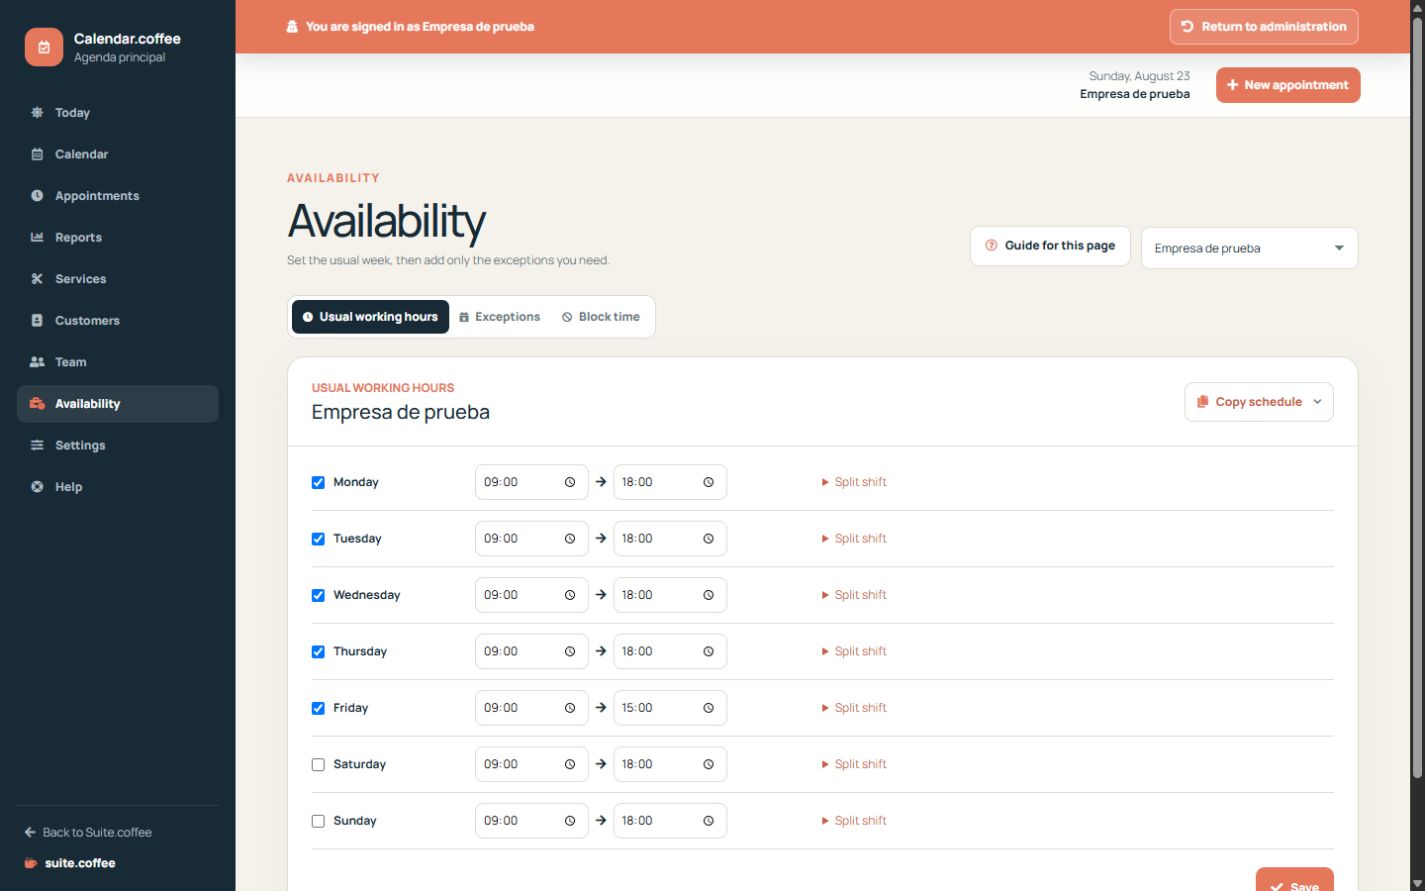Screen dimensions: 1425x891
Task: Open the Empresa de prueba agenda dropdown
Action: [1249, 248]
